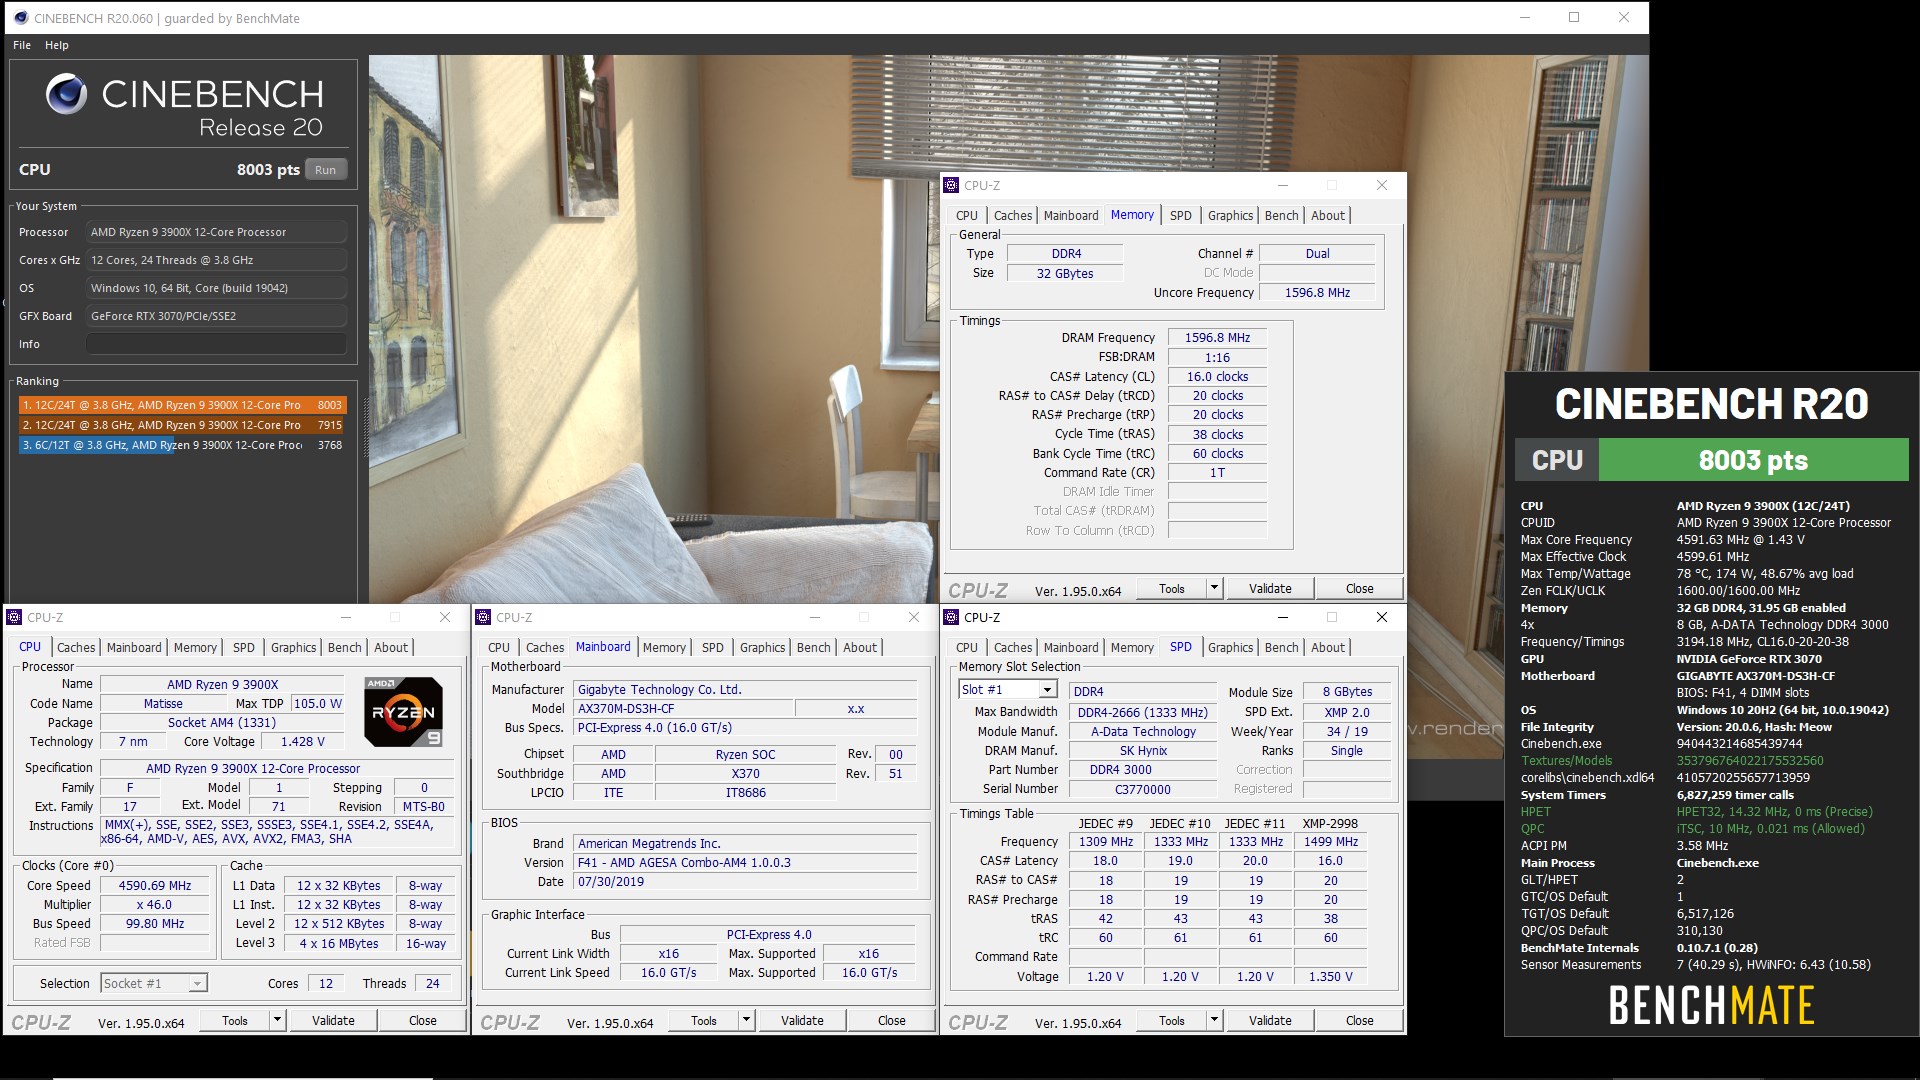Click the CAS# Latency 16.0 clocks value
The height and width of the screenshot is (1080, 1920).
pyautogui.click(x=1217, y=376)
